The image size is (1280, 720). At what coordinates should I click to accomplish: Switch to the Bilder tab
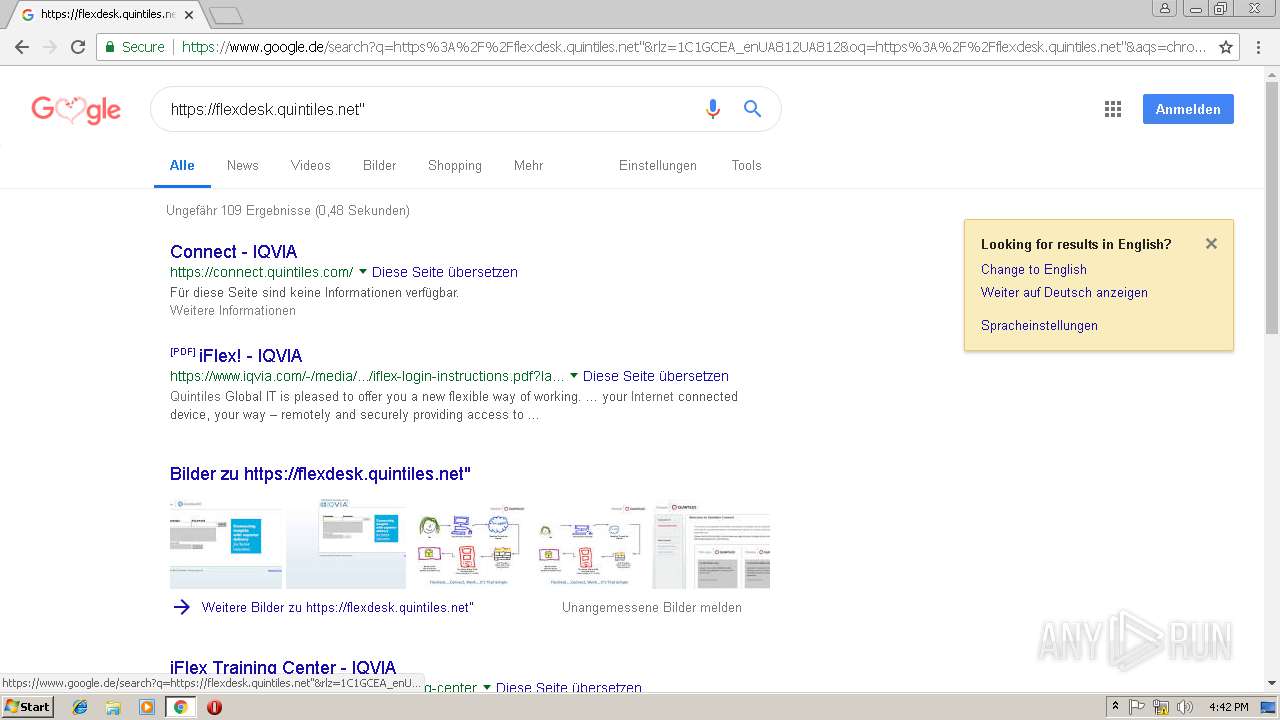pyautogui.click(x=379, y=165)
